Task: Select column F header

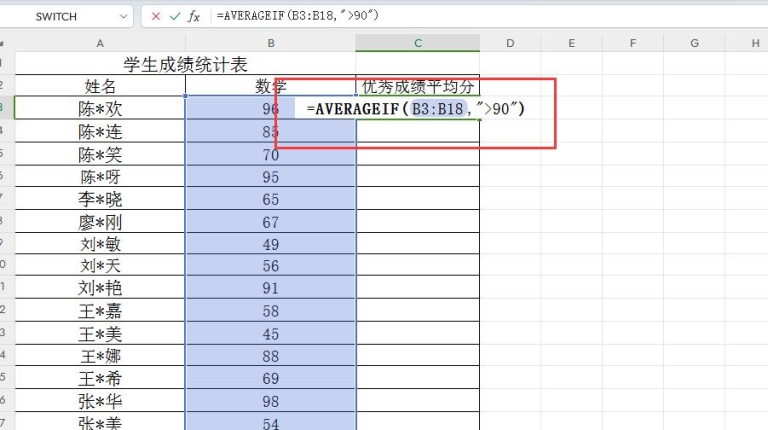Action: coord(633,43)
